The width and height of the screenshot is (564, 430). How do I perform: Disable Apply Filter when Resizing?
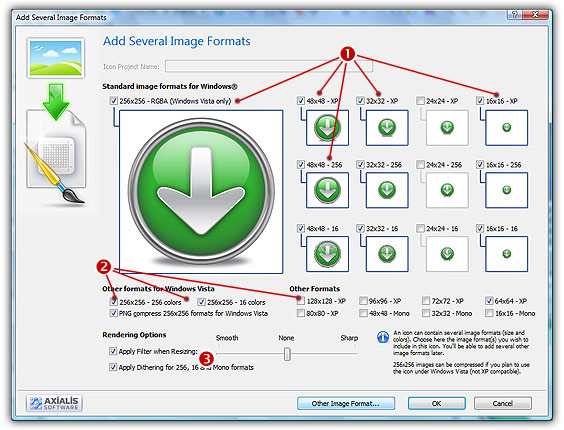(x=113, y=351)
